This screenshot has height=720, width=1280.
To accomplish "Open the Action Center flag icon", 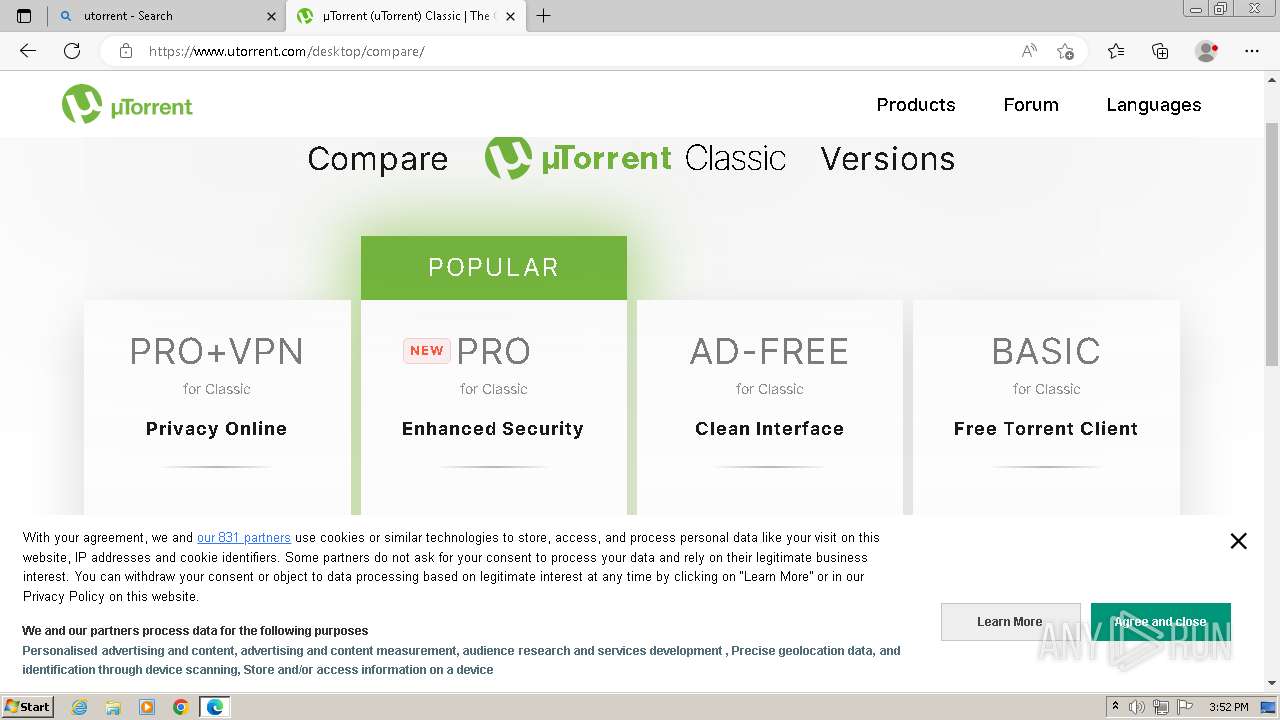I will coord(1185,707).
